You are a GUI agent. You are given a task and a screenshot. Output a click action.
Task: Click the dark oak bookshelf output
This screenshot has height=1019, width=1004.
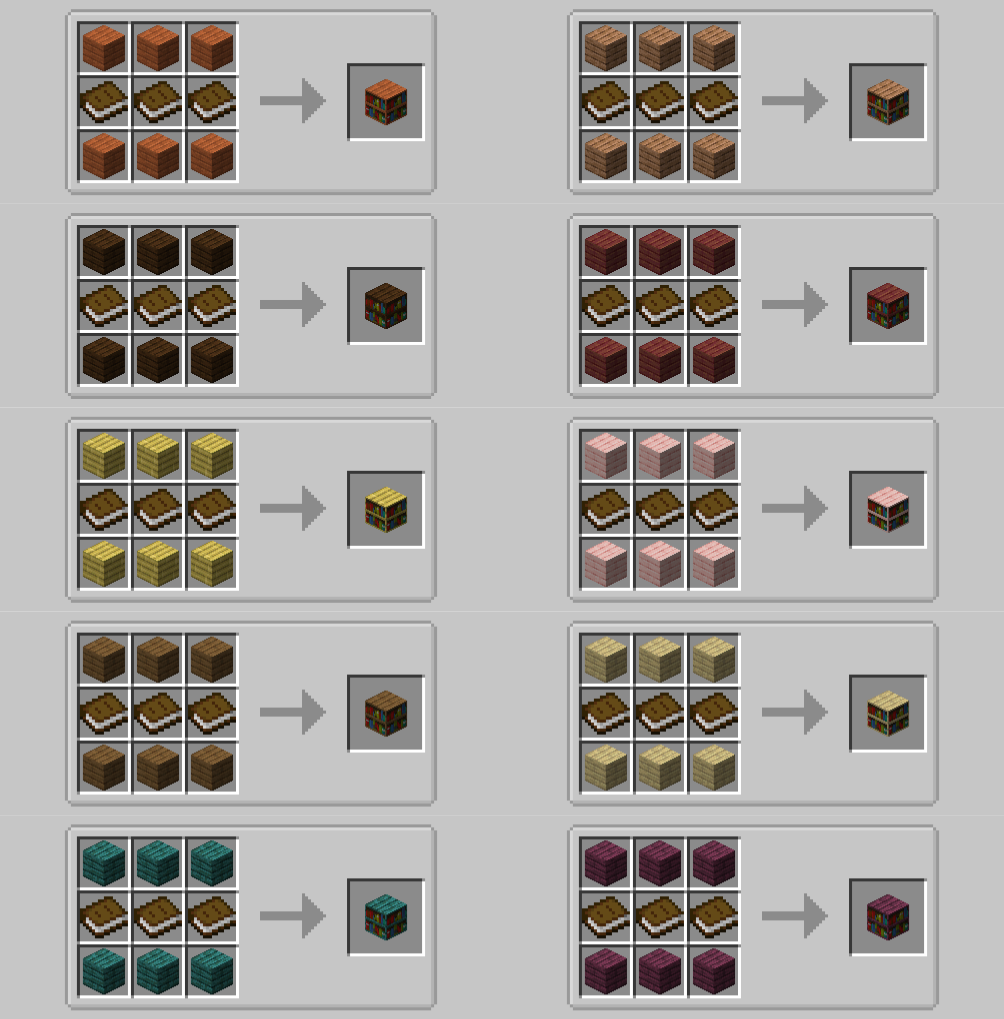[386, 305]
